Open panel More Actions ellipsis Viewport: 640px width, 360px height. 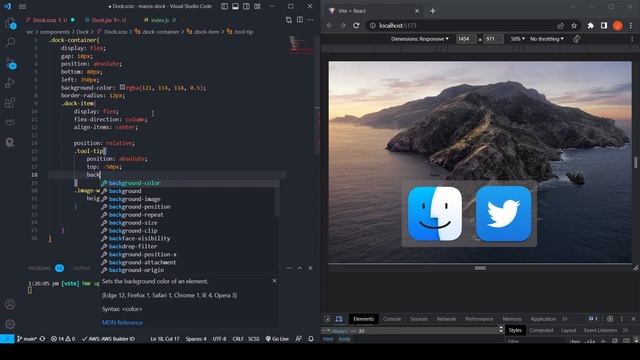(289, 268)
